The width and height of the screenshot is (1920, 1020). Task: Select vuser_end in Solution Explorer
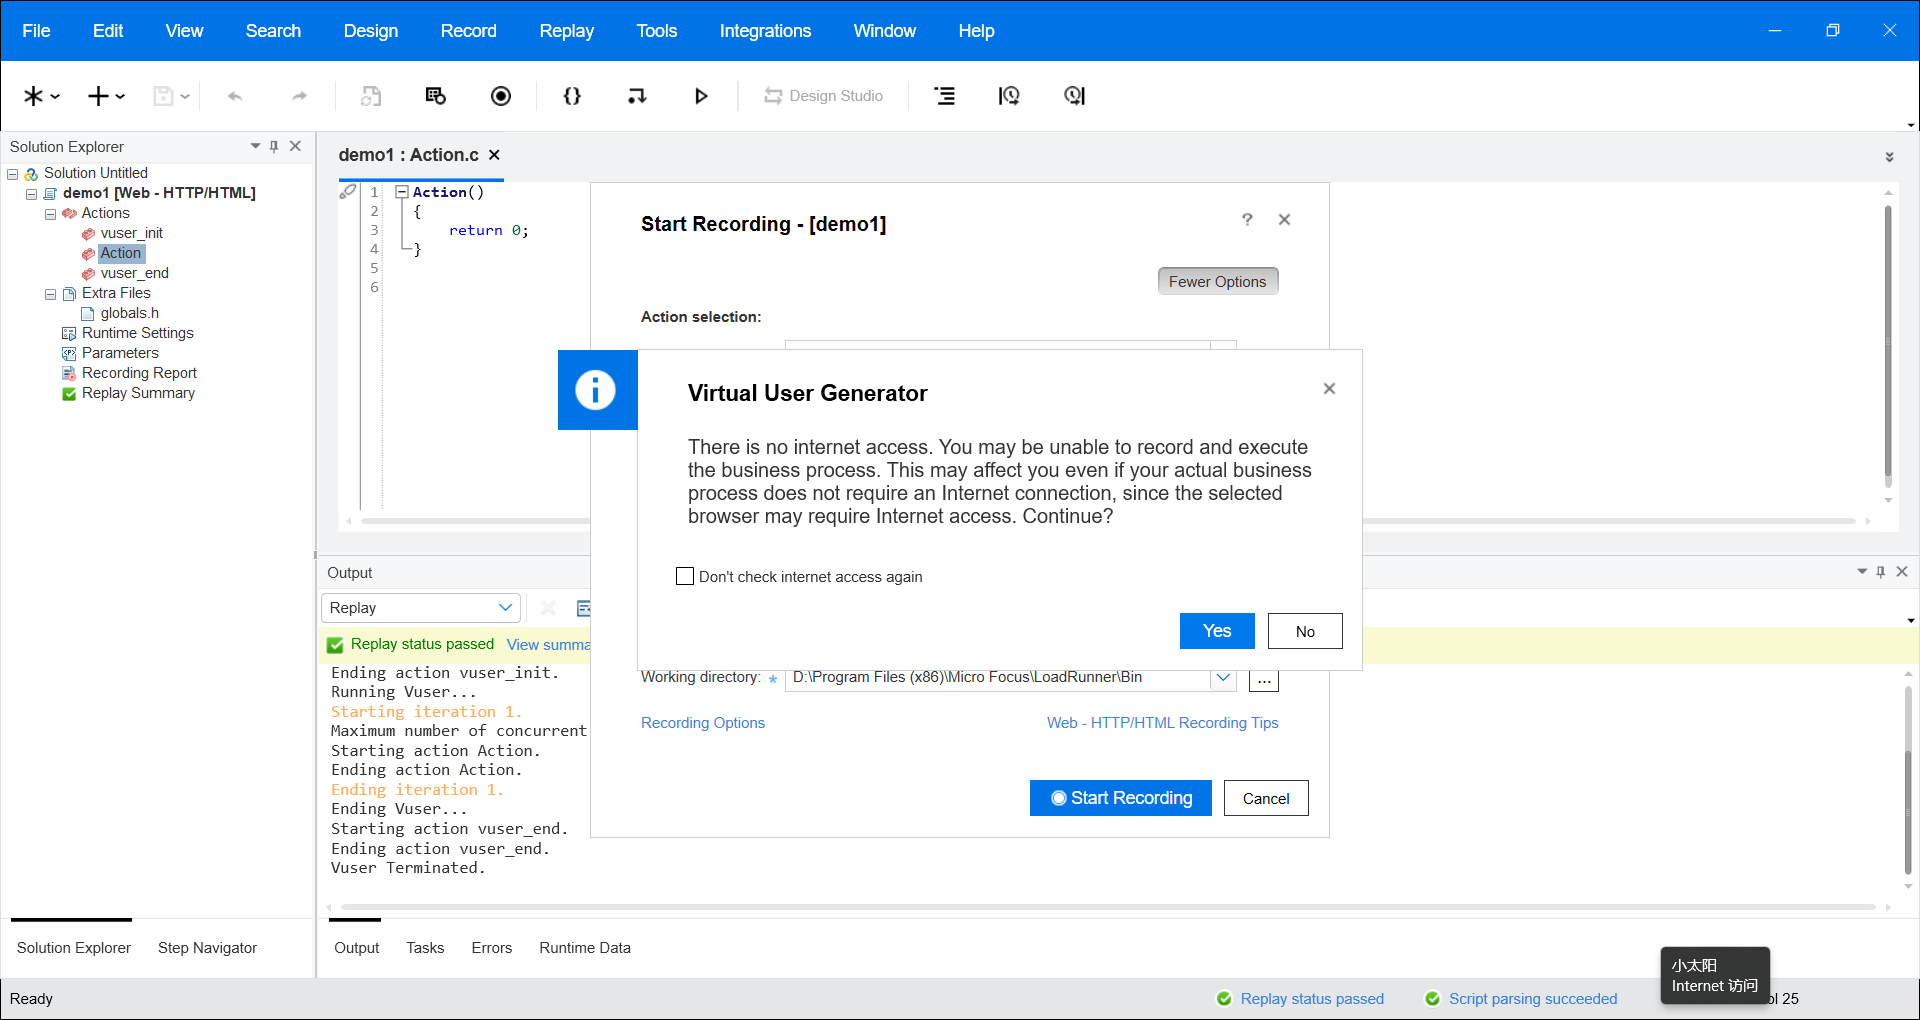pos(134,273)
